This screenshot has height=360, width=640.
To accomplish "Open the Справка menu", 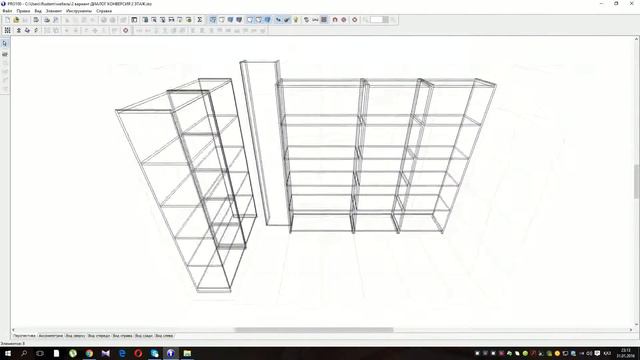I will pyautogui.click(x=104, y=11).
